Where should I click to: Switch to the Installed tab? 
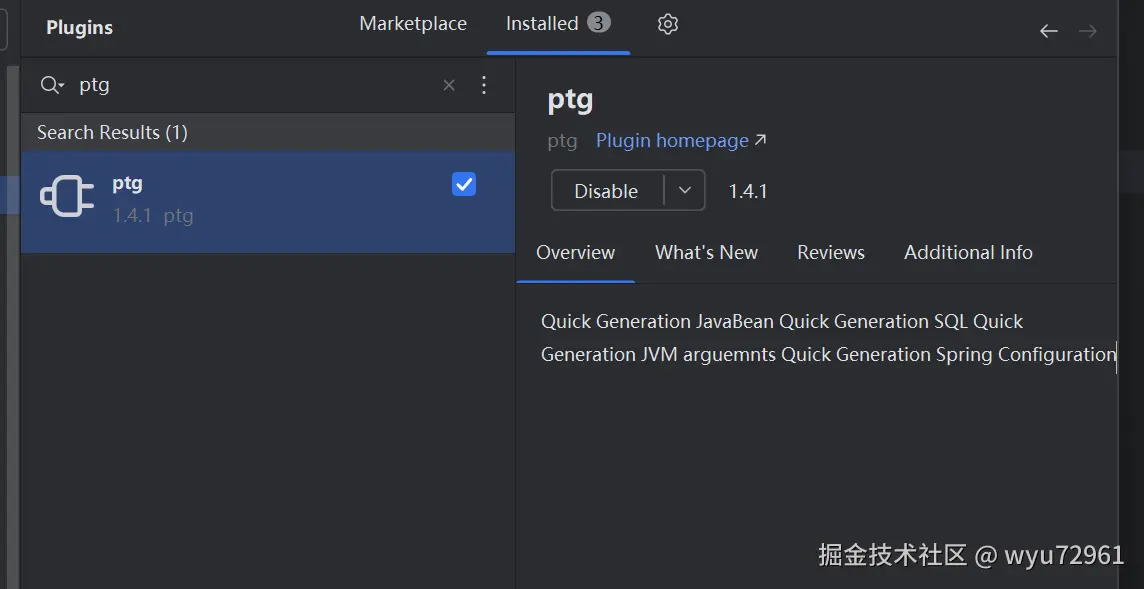coord(542,24)
